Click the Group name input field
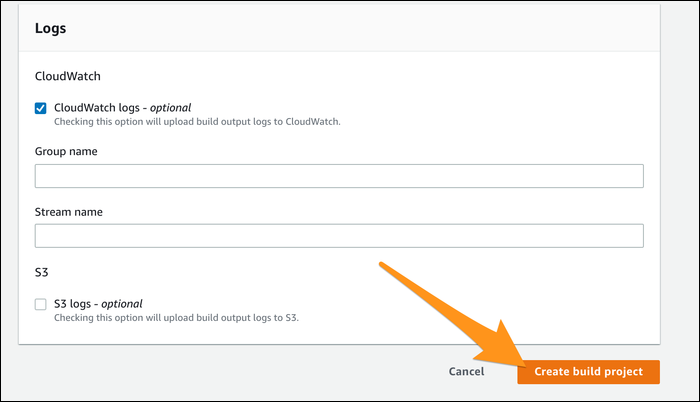This screenshot has height=402, width=700. [x=338, y=177]
